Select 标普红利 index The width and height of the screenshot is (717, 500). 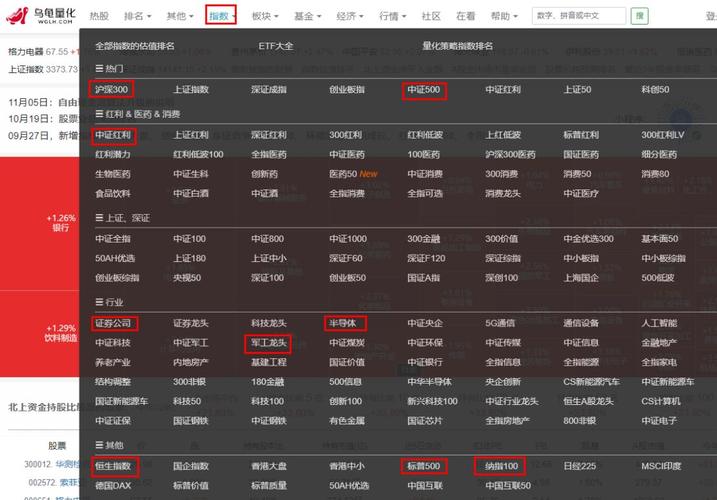pos(581,135)
